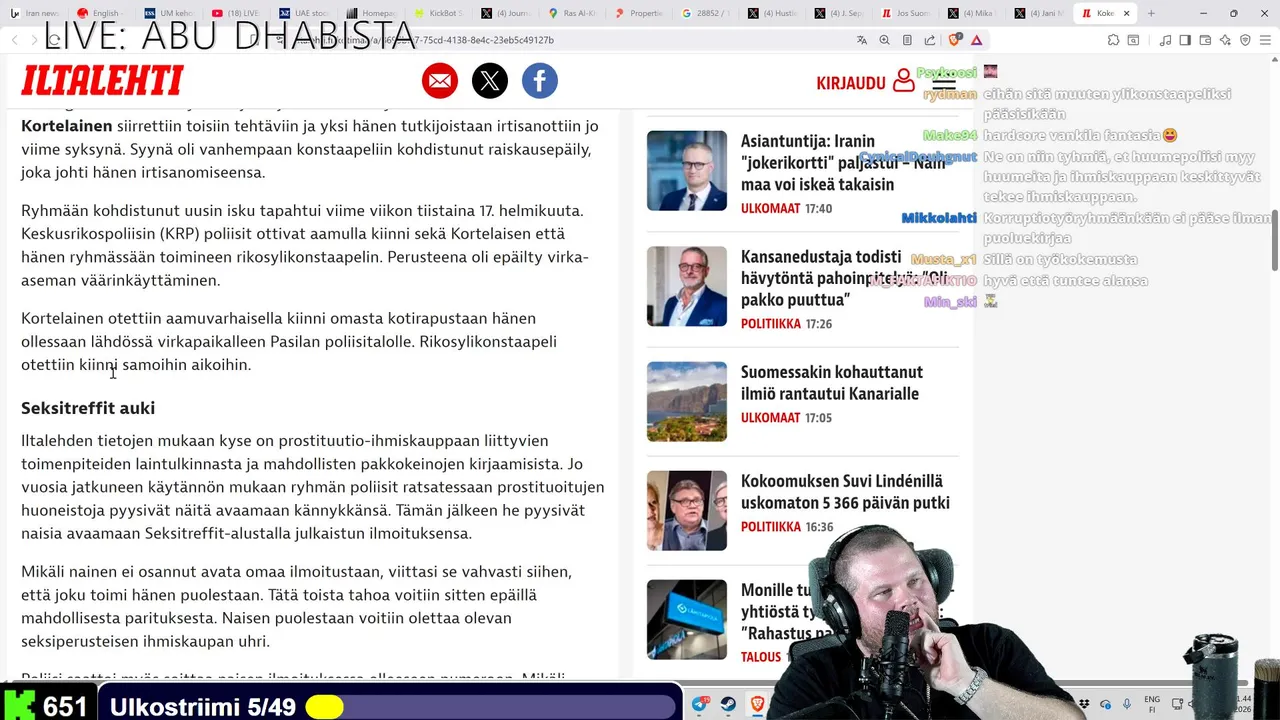Open the Iltalehti hamburger menu

point(944,82)
